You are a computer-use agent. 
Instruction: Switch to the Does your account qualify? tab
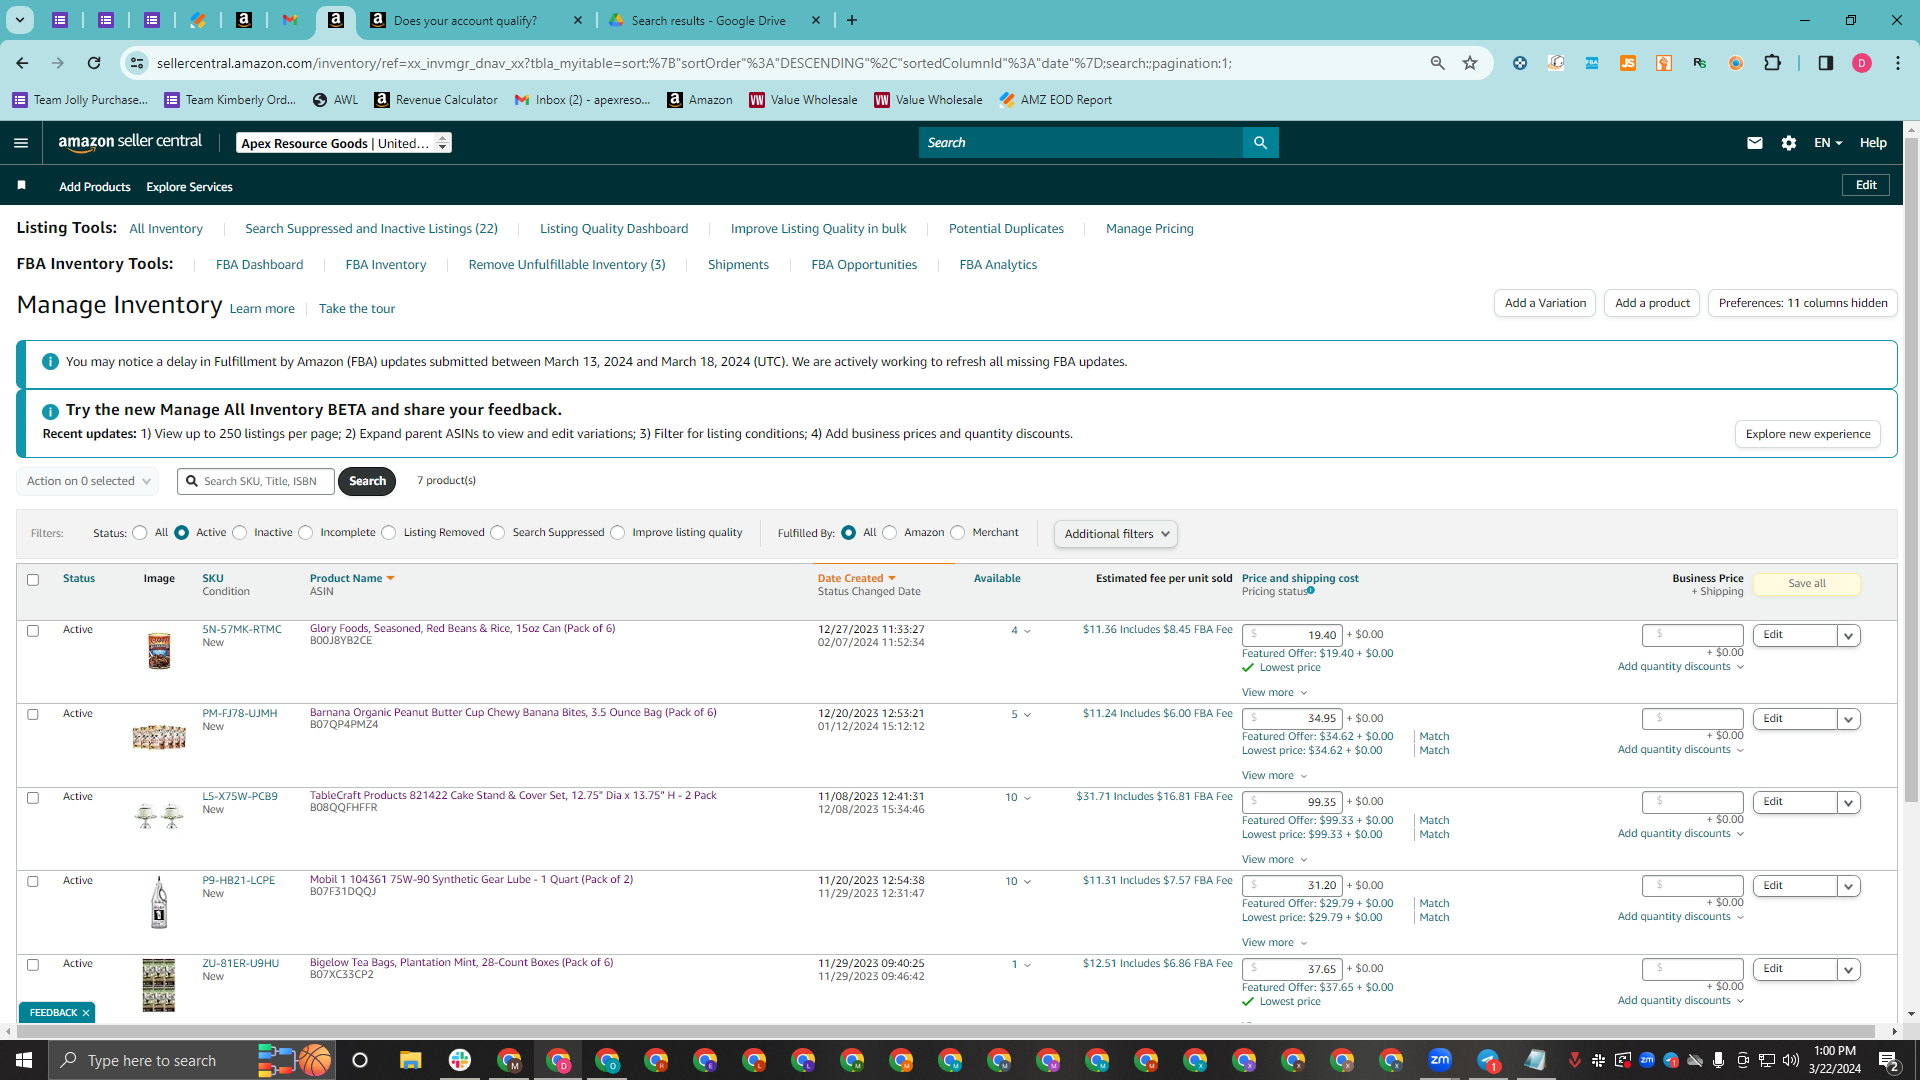click(476, 20)
